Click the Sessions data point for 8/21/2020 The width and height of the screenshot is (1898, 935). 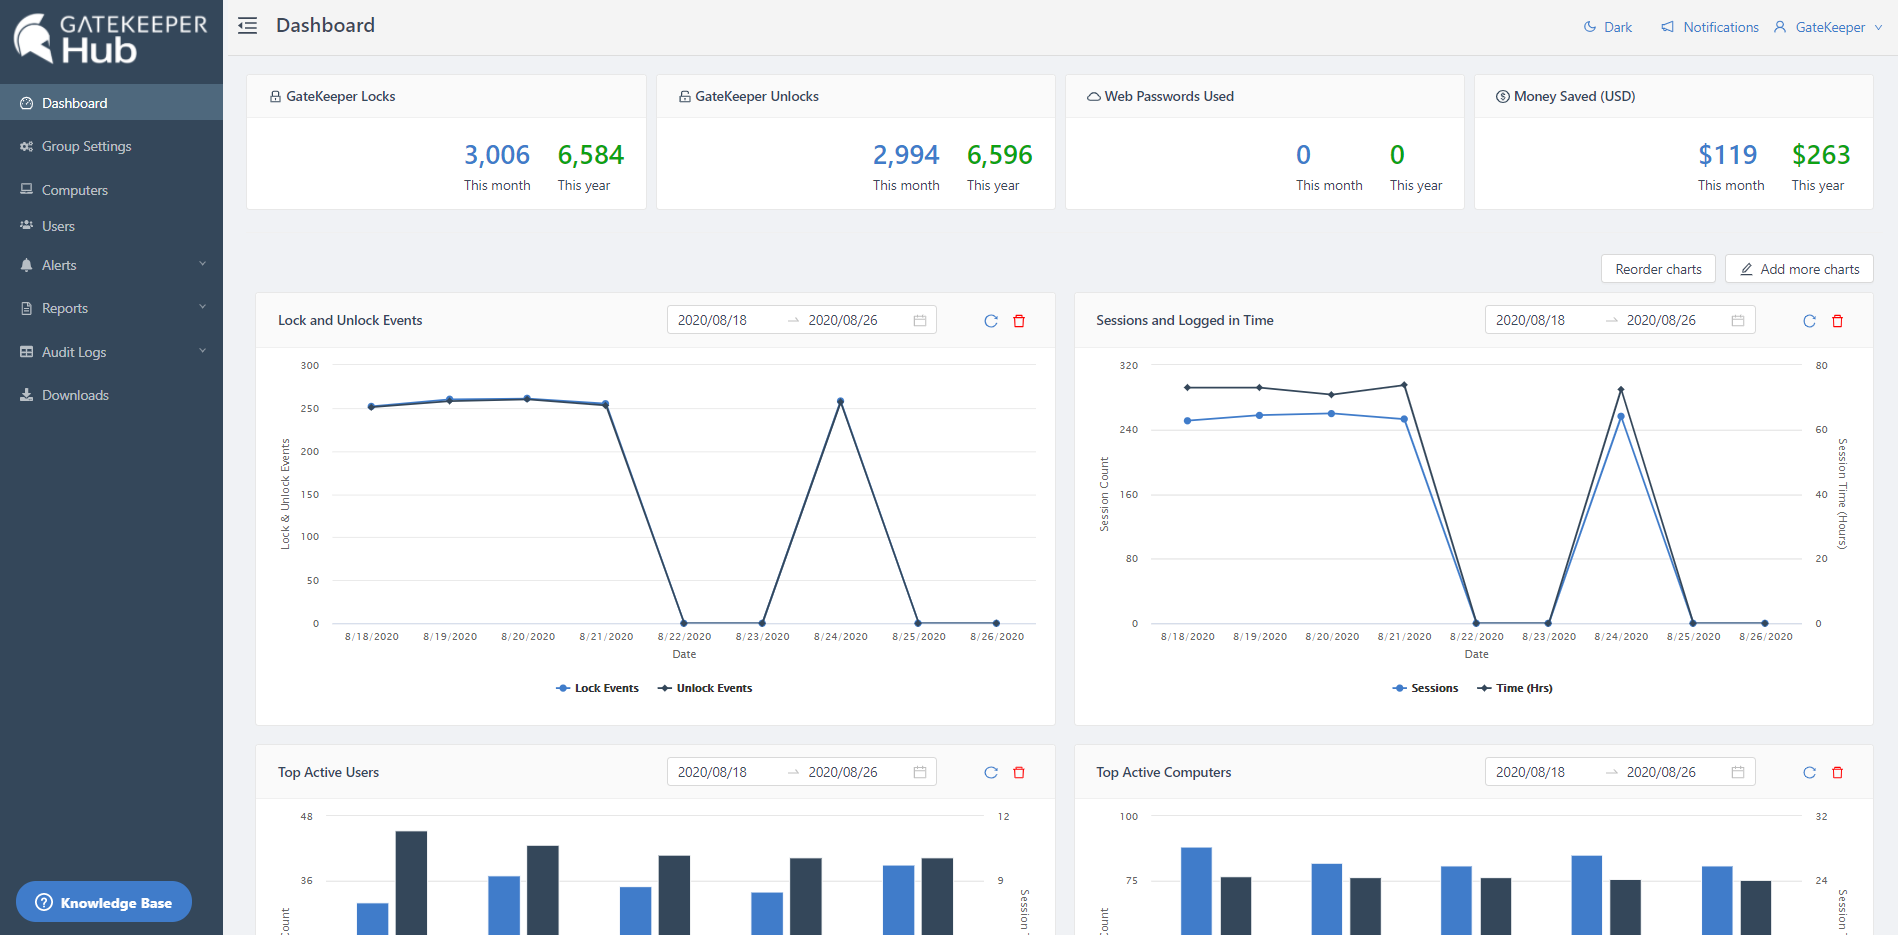tap(1404, 419)
